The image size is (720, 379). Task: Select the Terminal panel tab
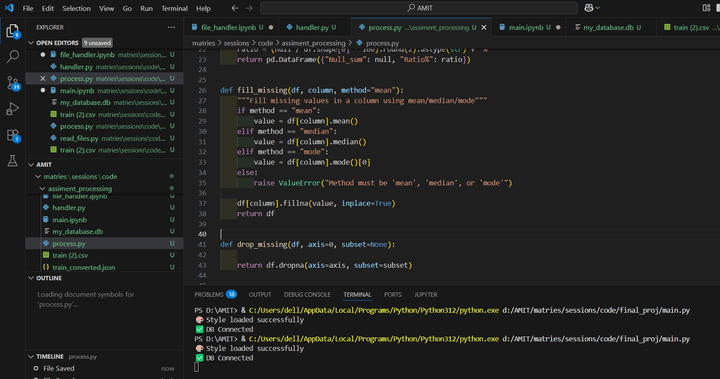tap(357, 294)
